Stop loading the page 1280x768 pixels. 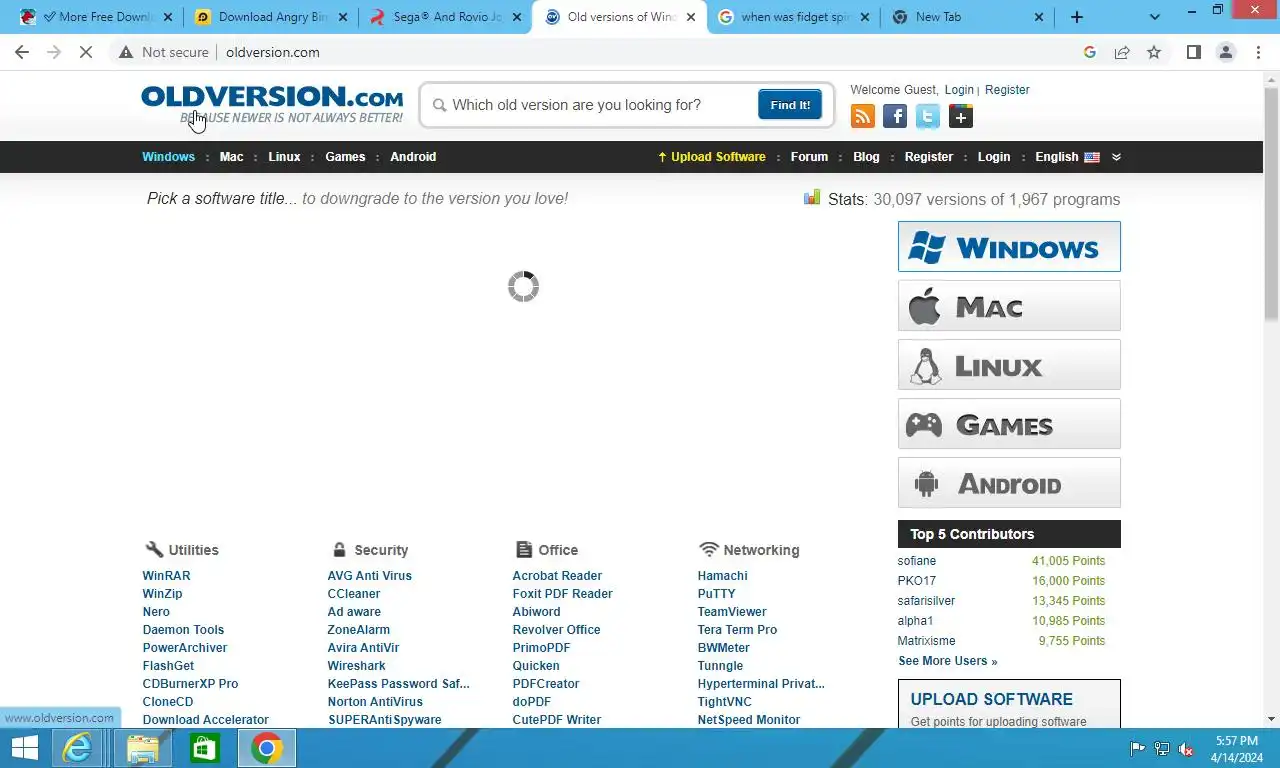pos(86,52)
